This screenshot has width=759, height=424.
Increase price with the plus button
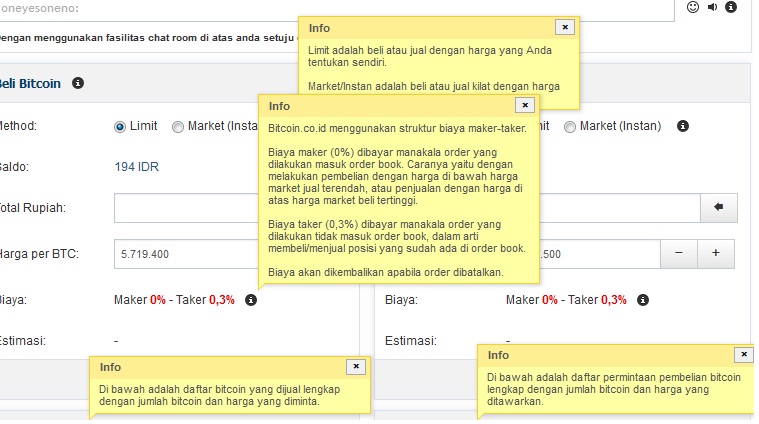(x=716, y=254)
